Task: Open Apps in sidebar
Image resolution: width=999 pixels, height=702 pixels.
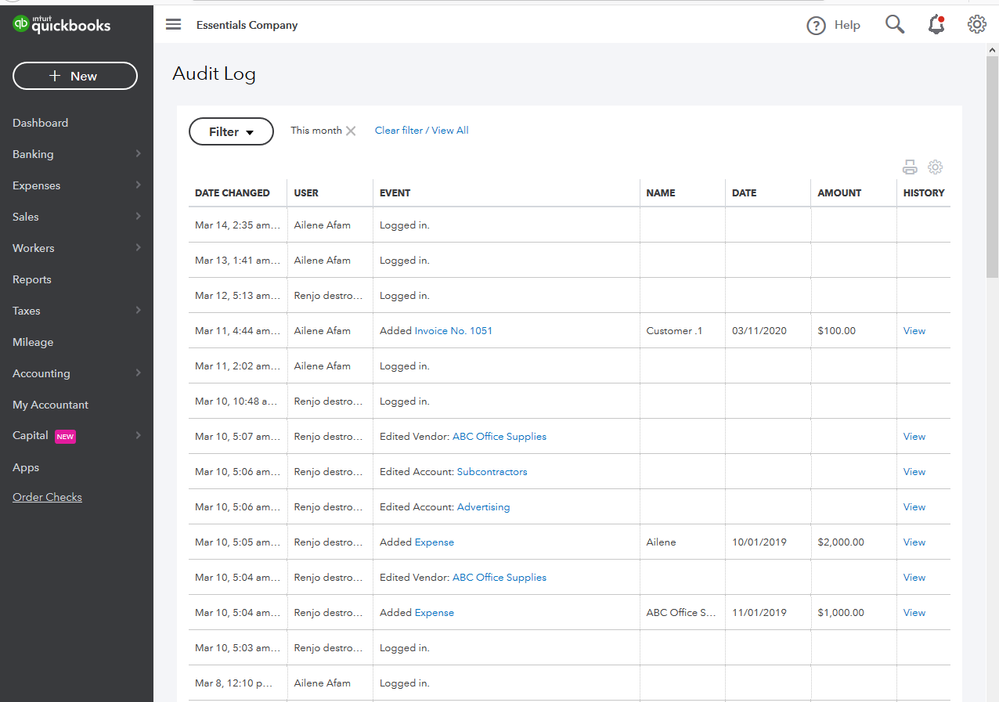Action: (25, 468)
